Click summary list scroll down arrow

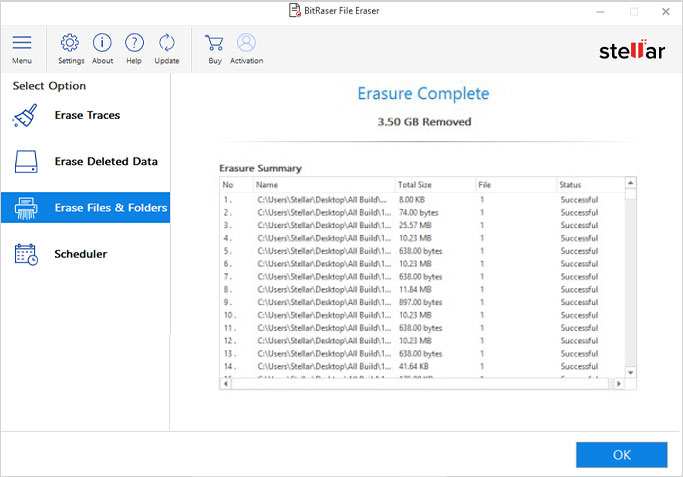(x=630, y=373)
